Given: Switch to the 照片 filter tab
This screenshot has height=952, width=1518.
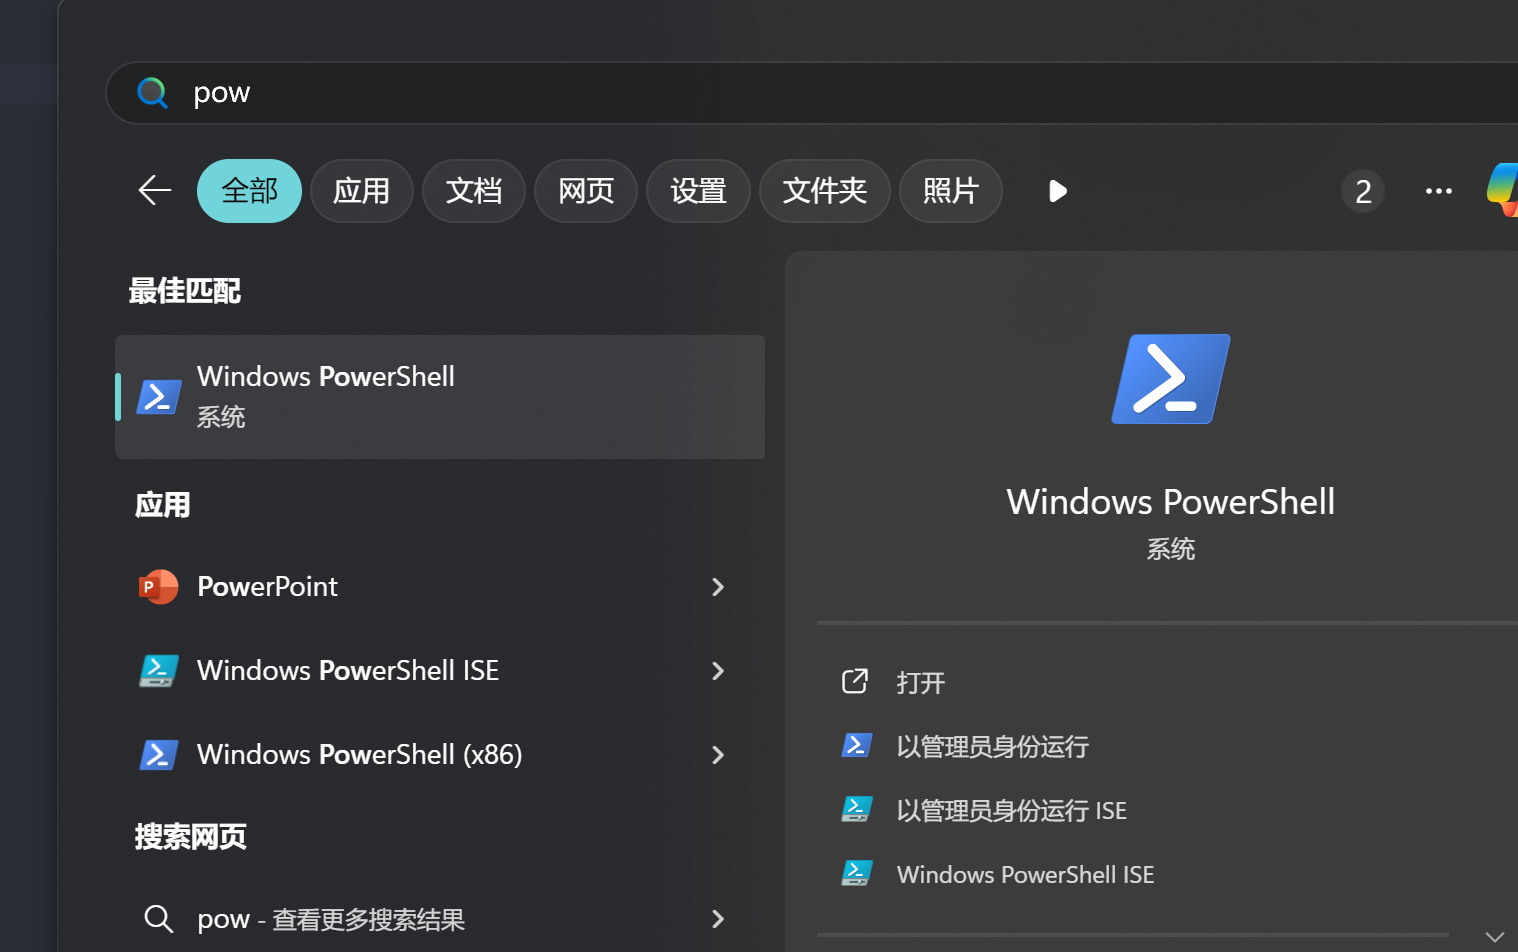Looking at the screenshot, I should click(x=950, y=191).
